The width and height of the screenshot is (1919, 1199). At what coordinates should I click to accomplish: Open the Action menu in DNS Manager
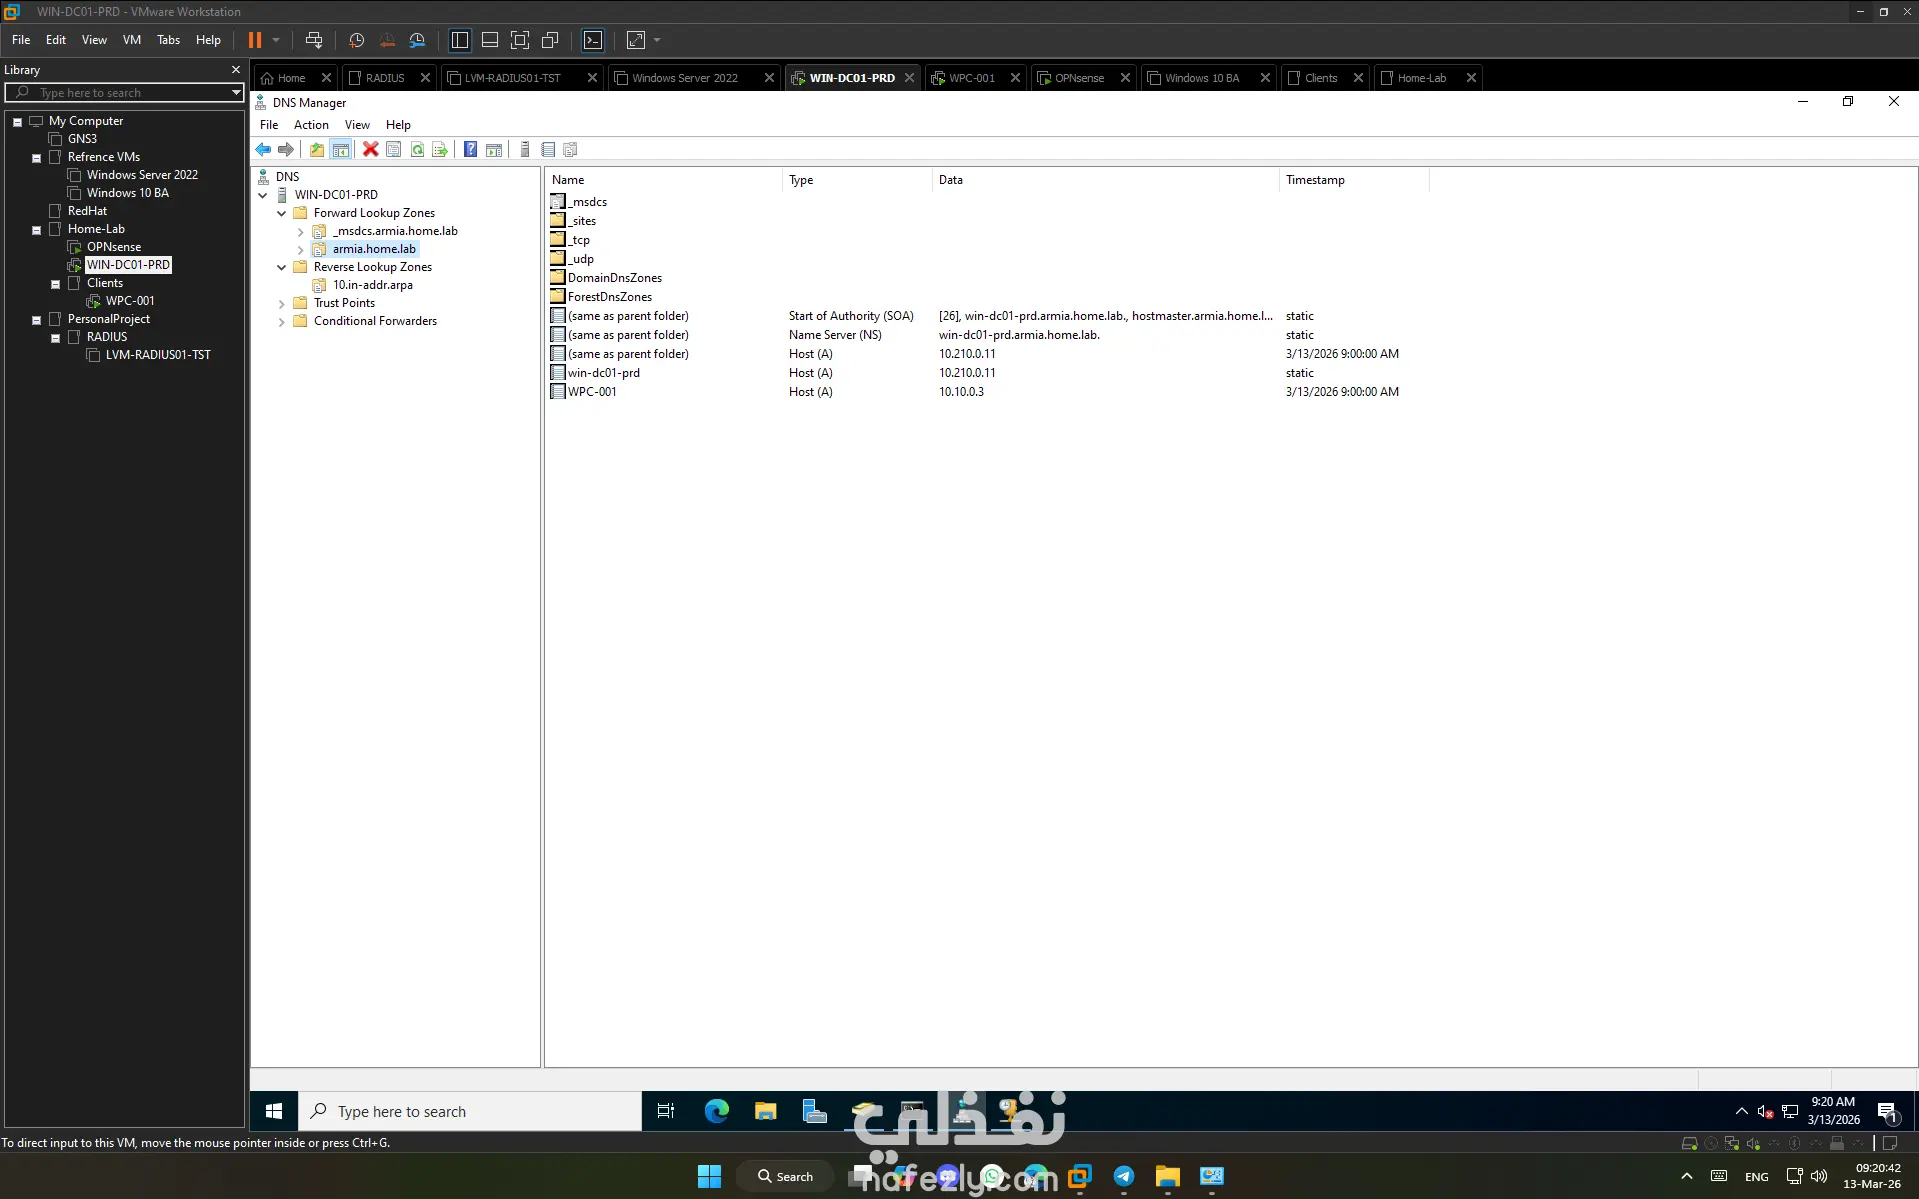coord(311,125)
